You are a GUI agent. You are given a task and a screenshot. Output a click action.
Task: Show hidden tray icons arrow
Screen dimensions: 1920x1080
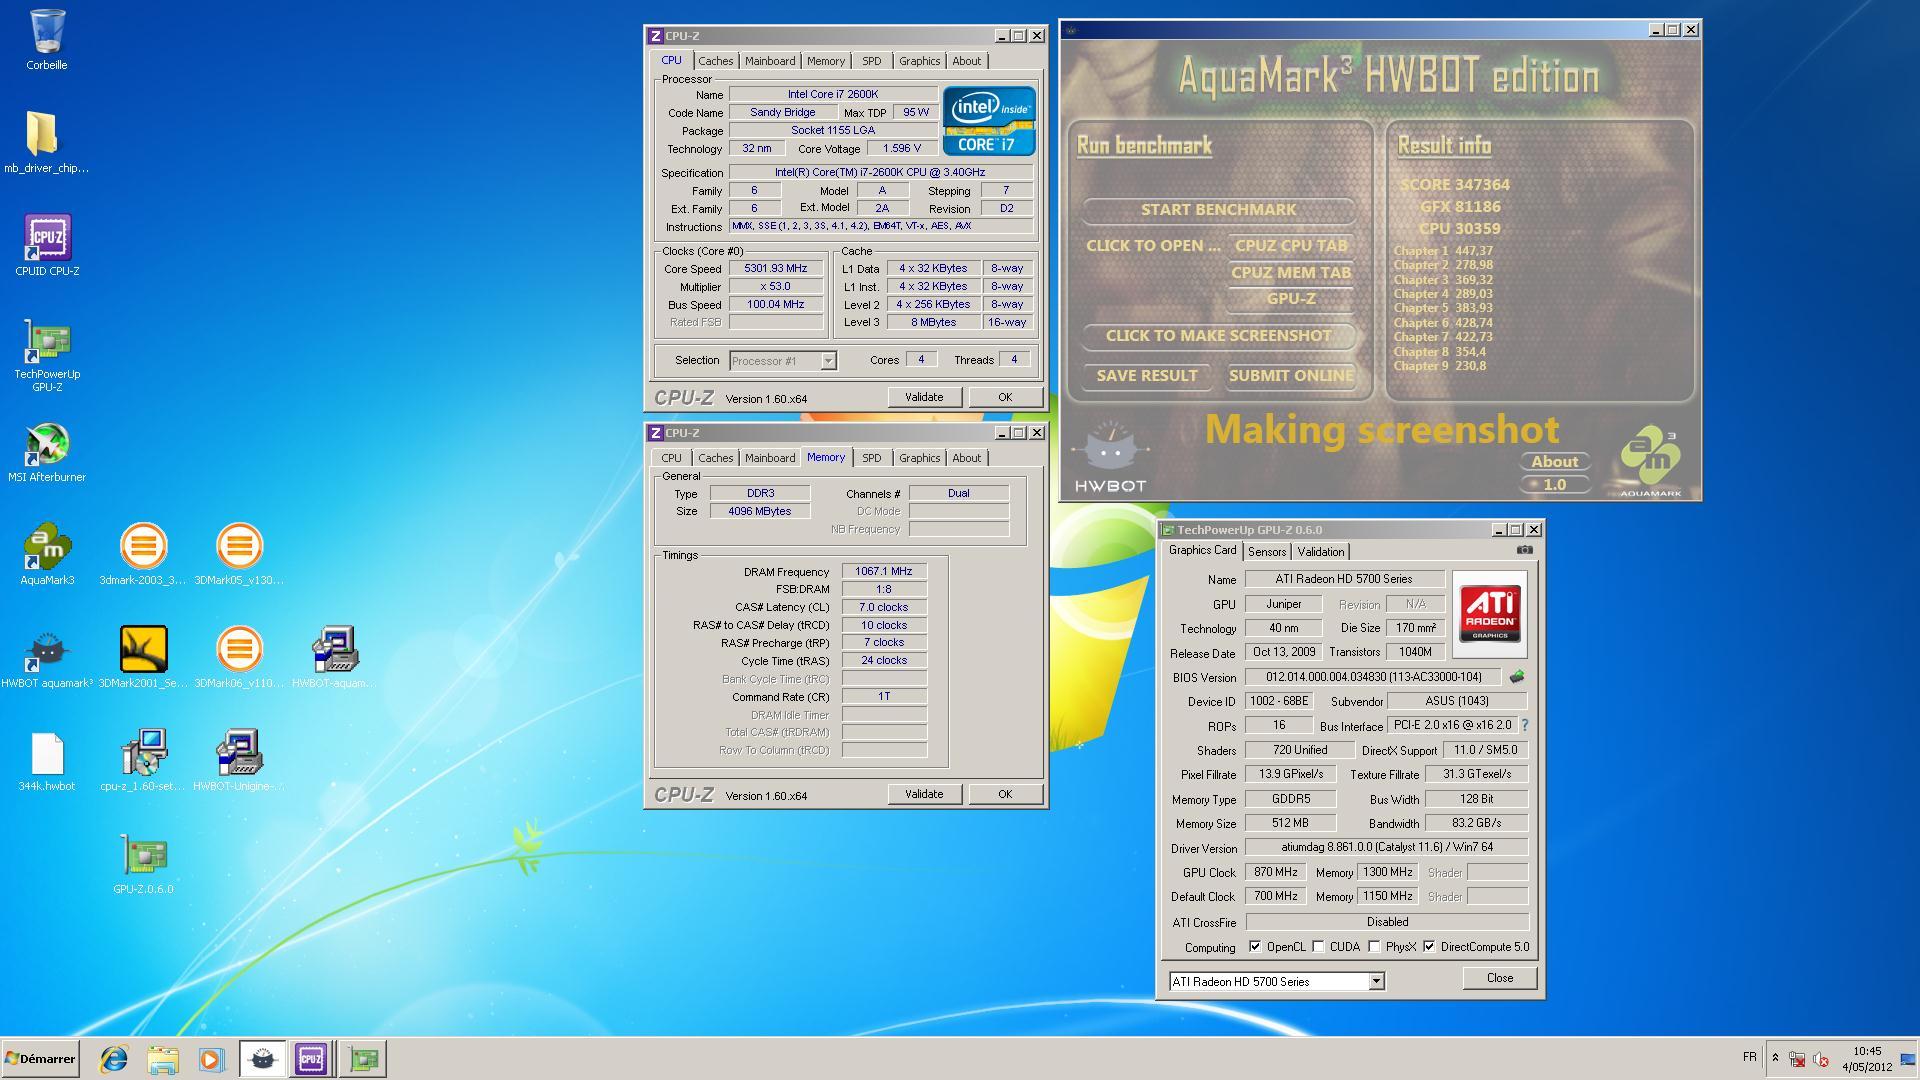1775,1058
